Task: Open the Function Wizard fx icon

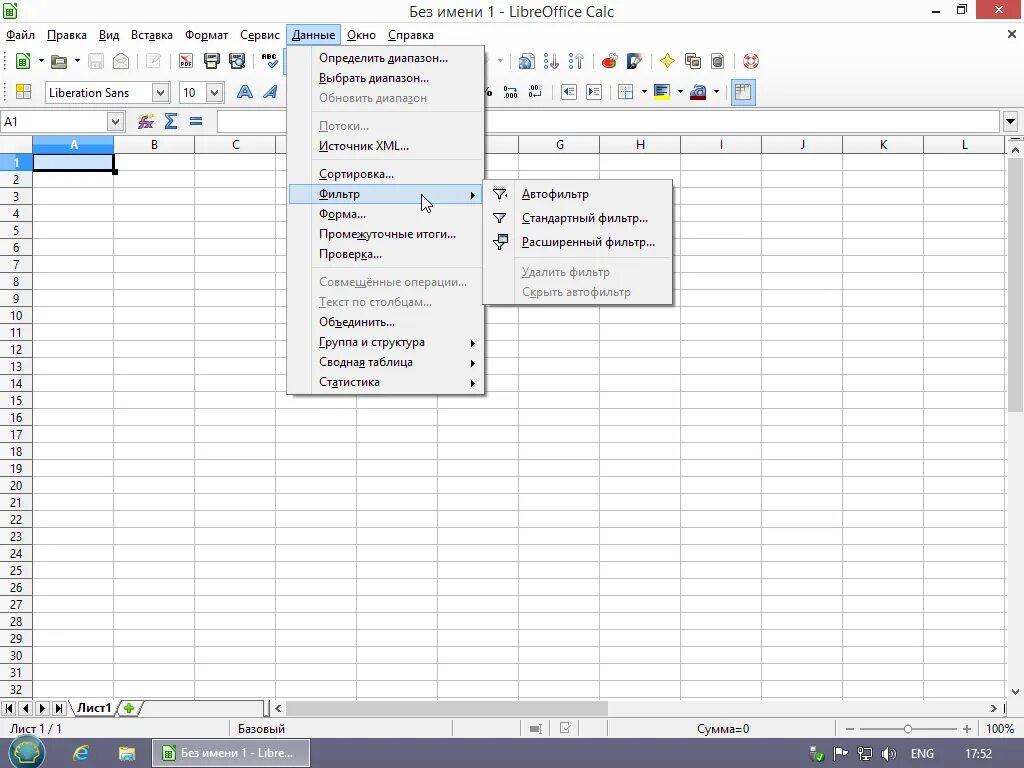Action: point(145,121)
